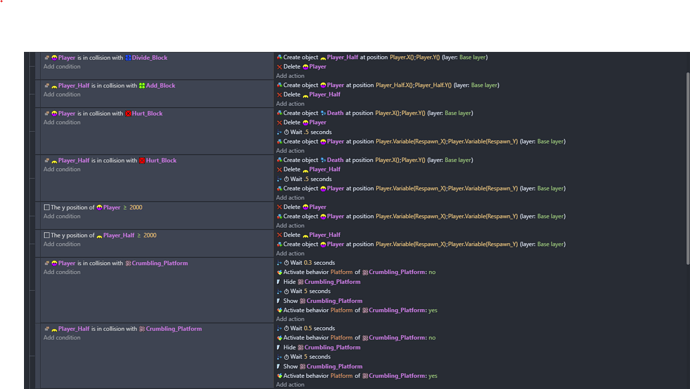
Task: Select 'Player is in collision with Crumbling_Platform' condition
Action: [x=116, y=263]
